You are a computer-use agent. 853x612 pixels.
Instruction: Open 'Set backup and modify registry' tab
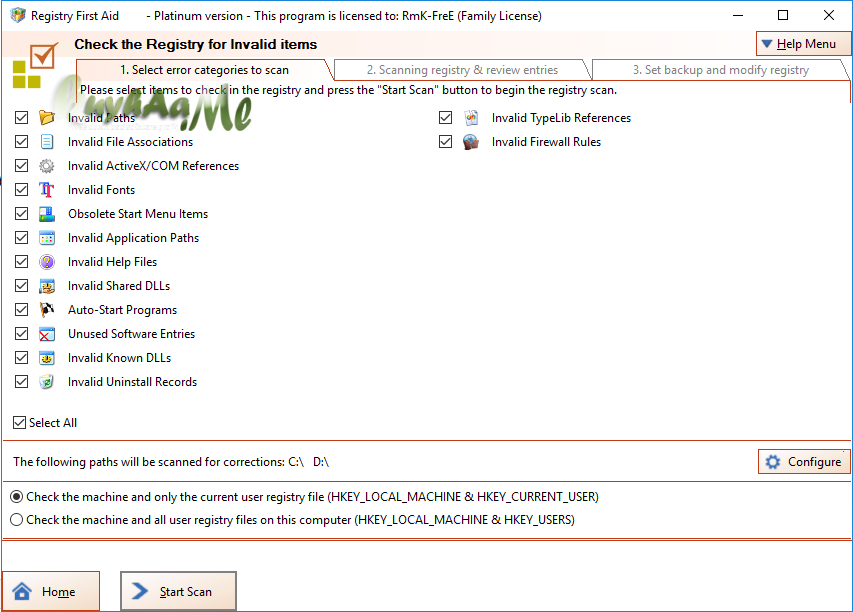[x=720, y=70]
